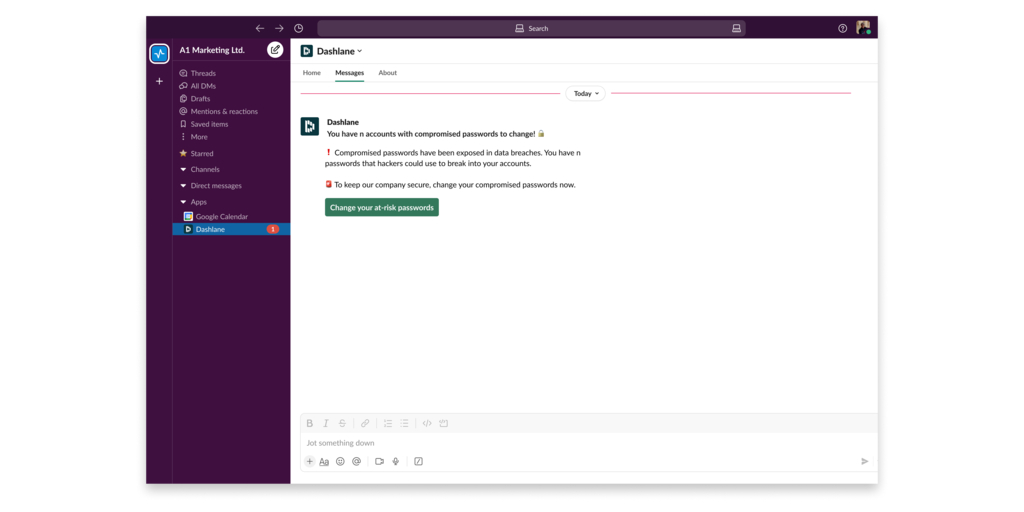The height and width of the screenshot is (512, 1024).
Task: Toggle strikethrough text formatting
Action: 342,423
